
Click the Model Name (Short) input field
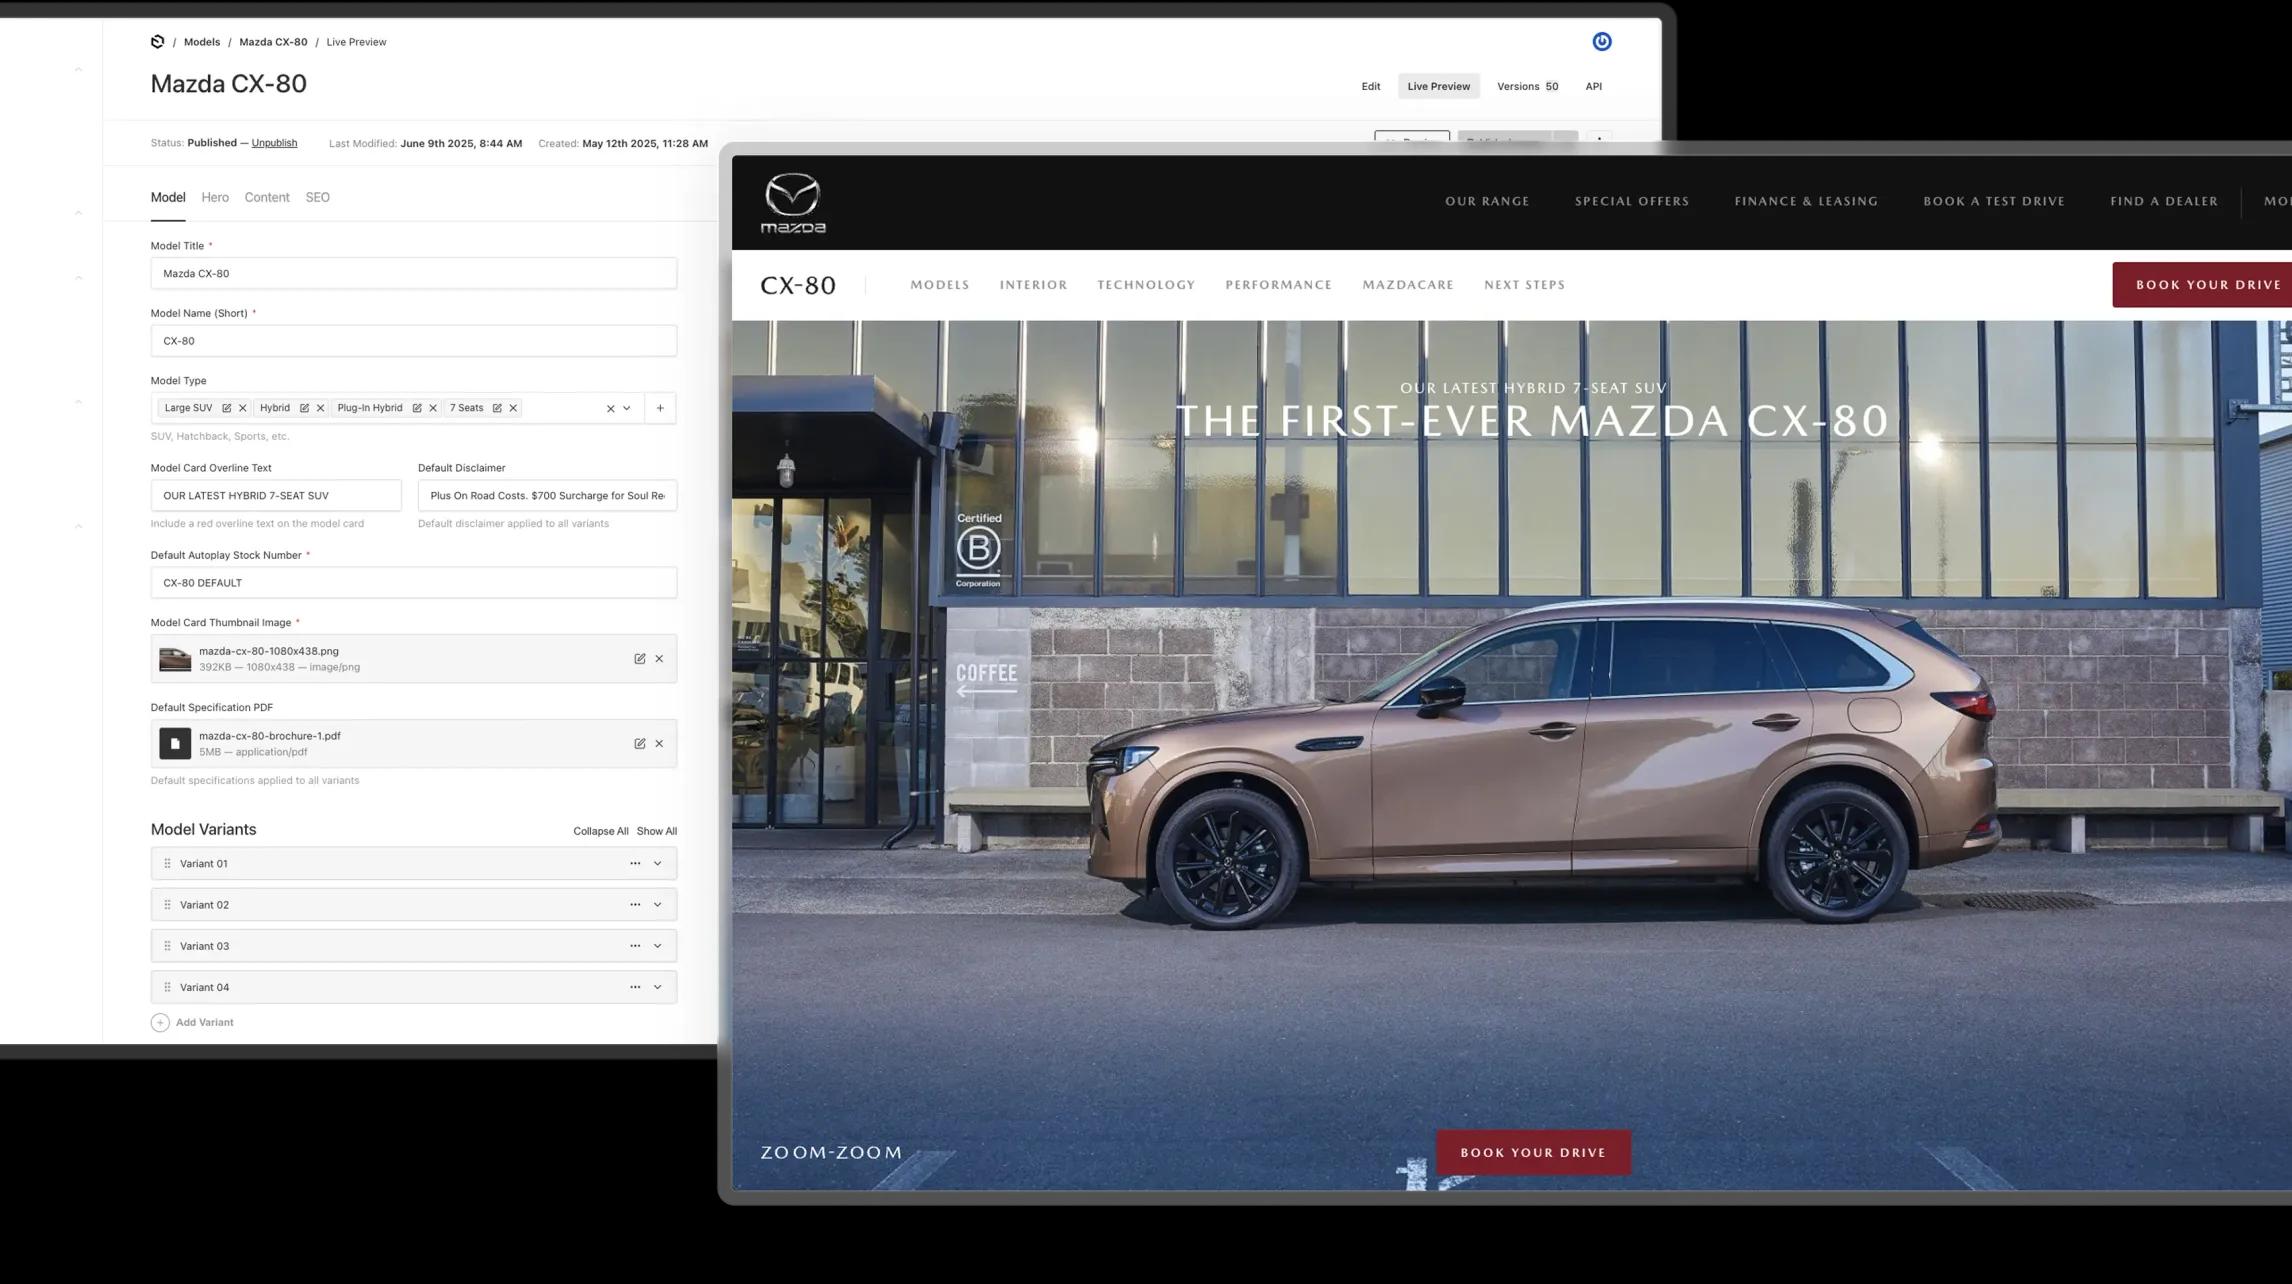click(414, 341)
